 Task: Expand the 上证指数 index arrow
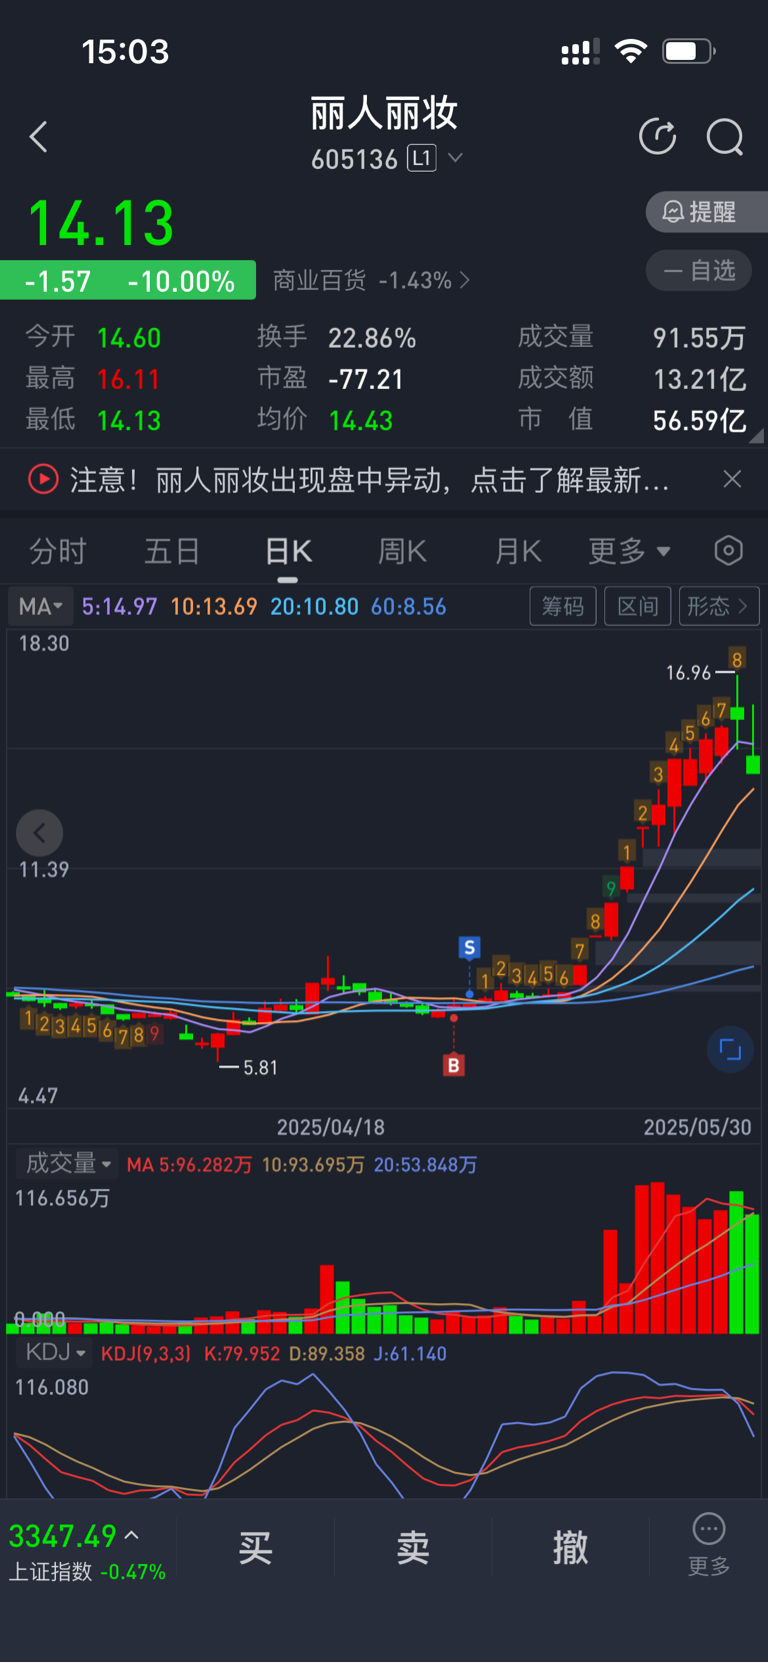point(132,1534)
